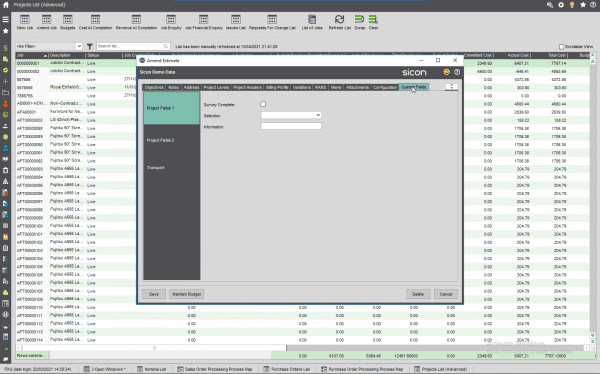The image size is (600, 374).
Task: Click the star icon in top bar
Action: [x=582, y=5]
